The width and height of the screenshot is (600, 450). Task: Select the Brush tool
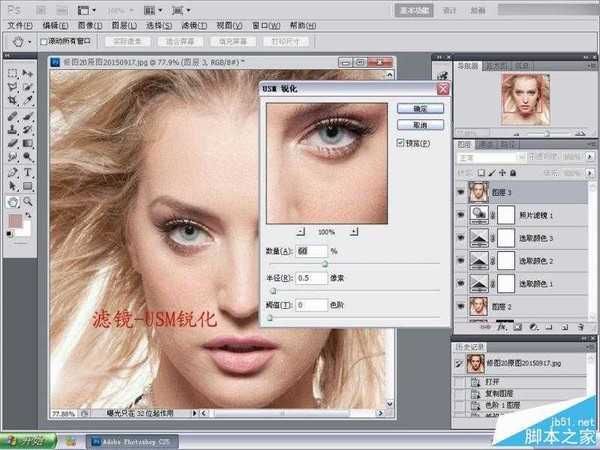28,116
